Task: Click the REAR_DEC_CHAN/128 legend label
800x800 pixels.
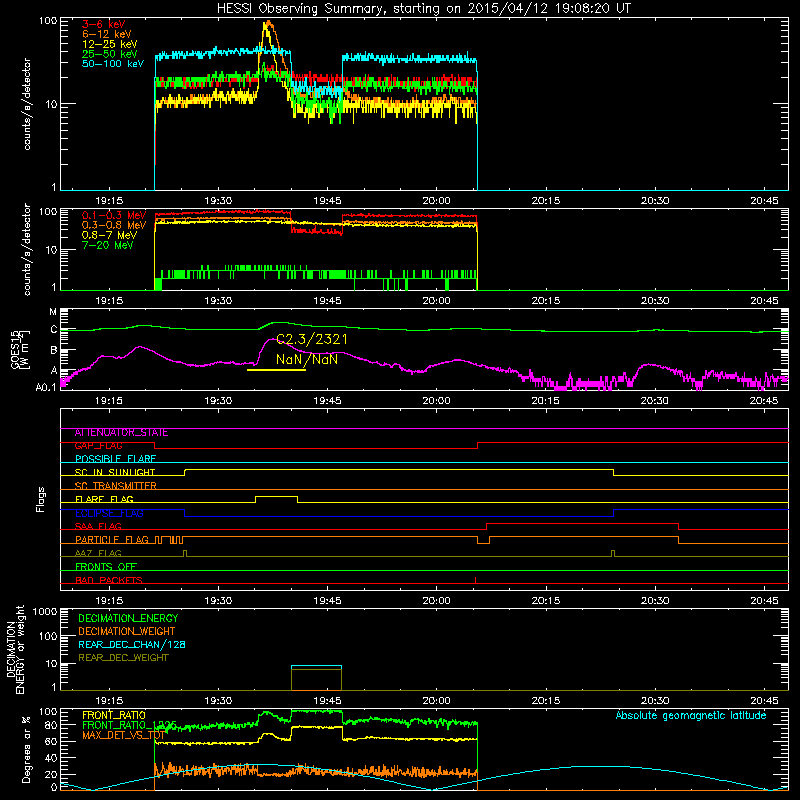Action: pos(132,645)
